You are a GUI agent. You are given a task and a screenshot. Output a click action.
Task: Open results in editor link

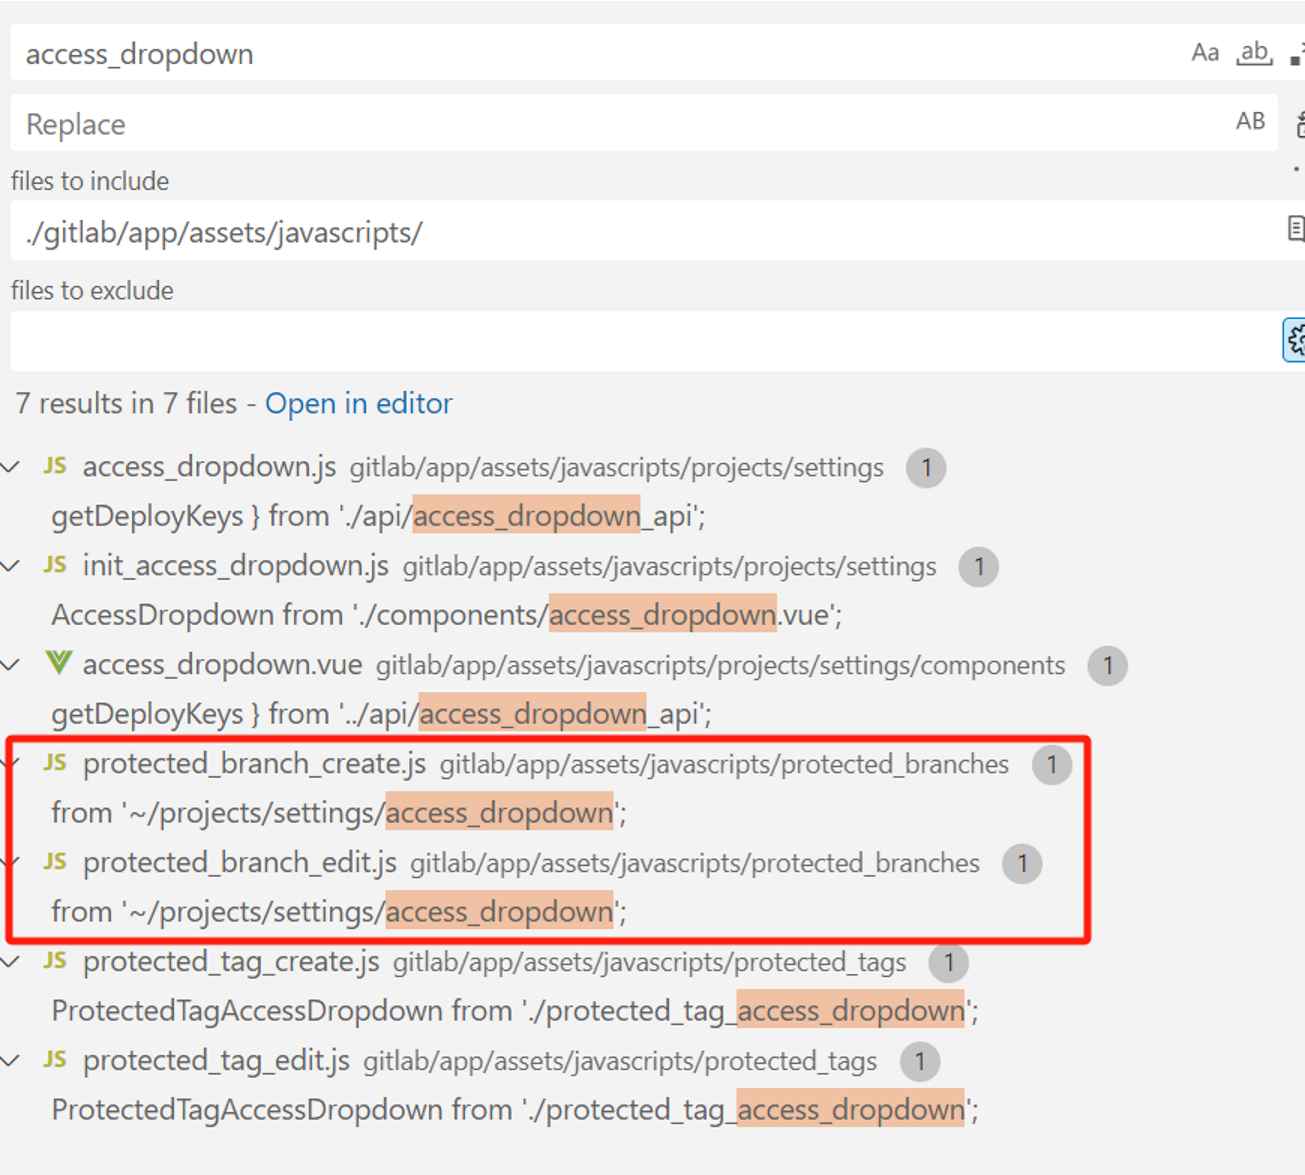click(x=358, y=403)
